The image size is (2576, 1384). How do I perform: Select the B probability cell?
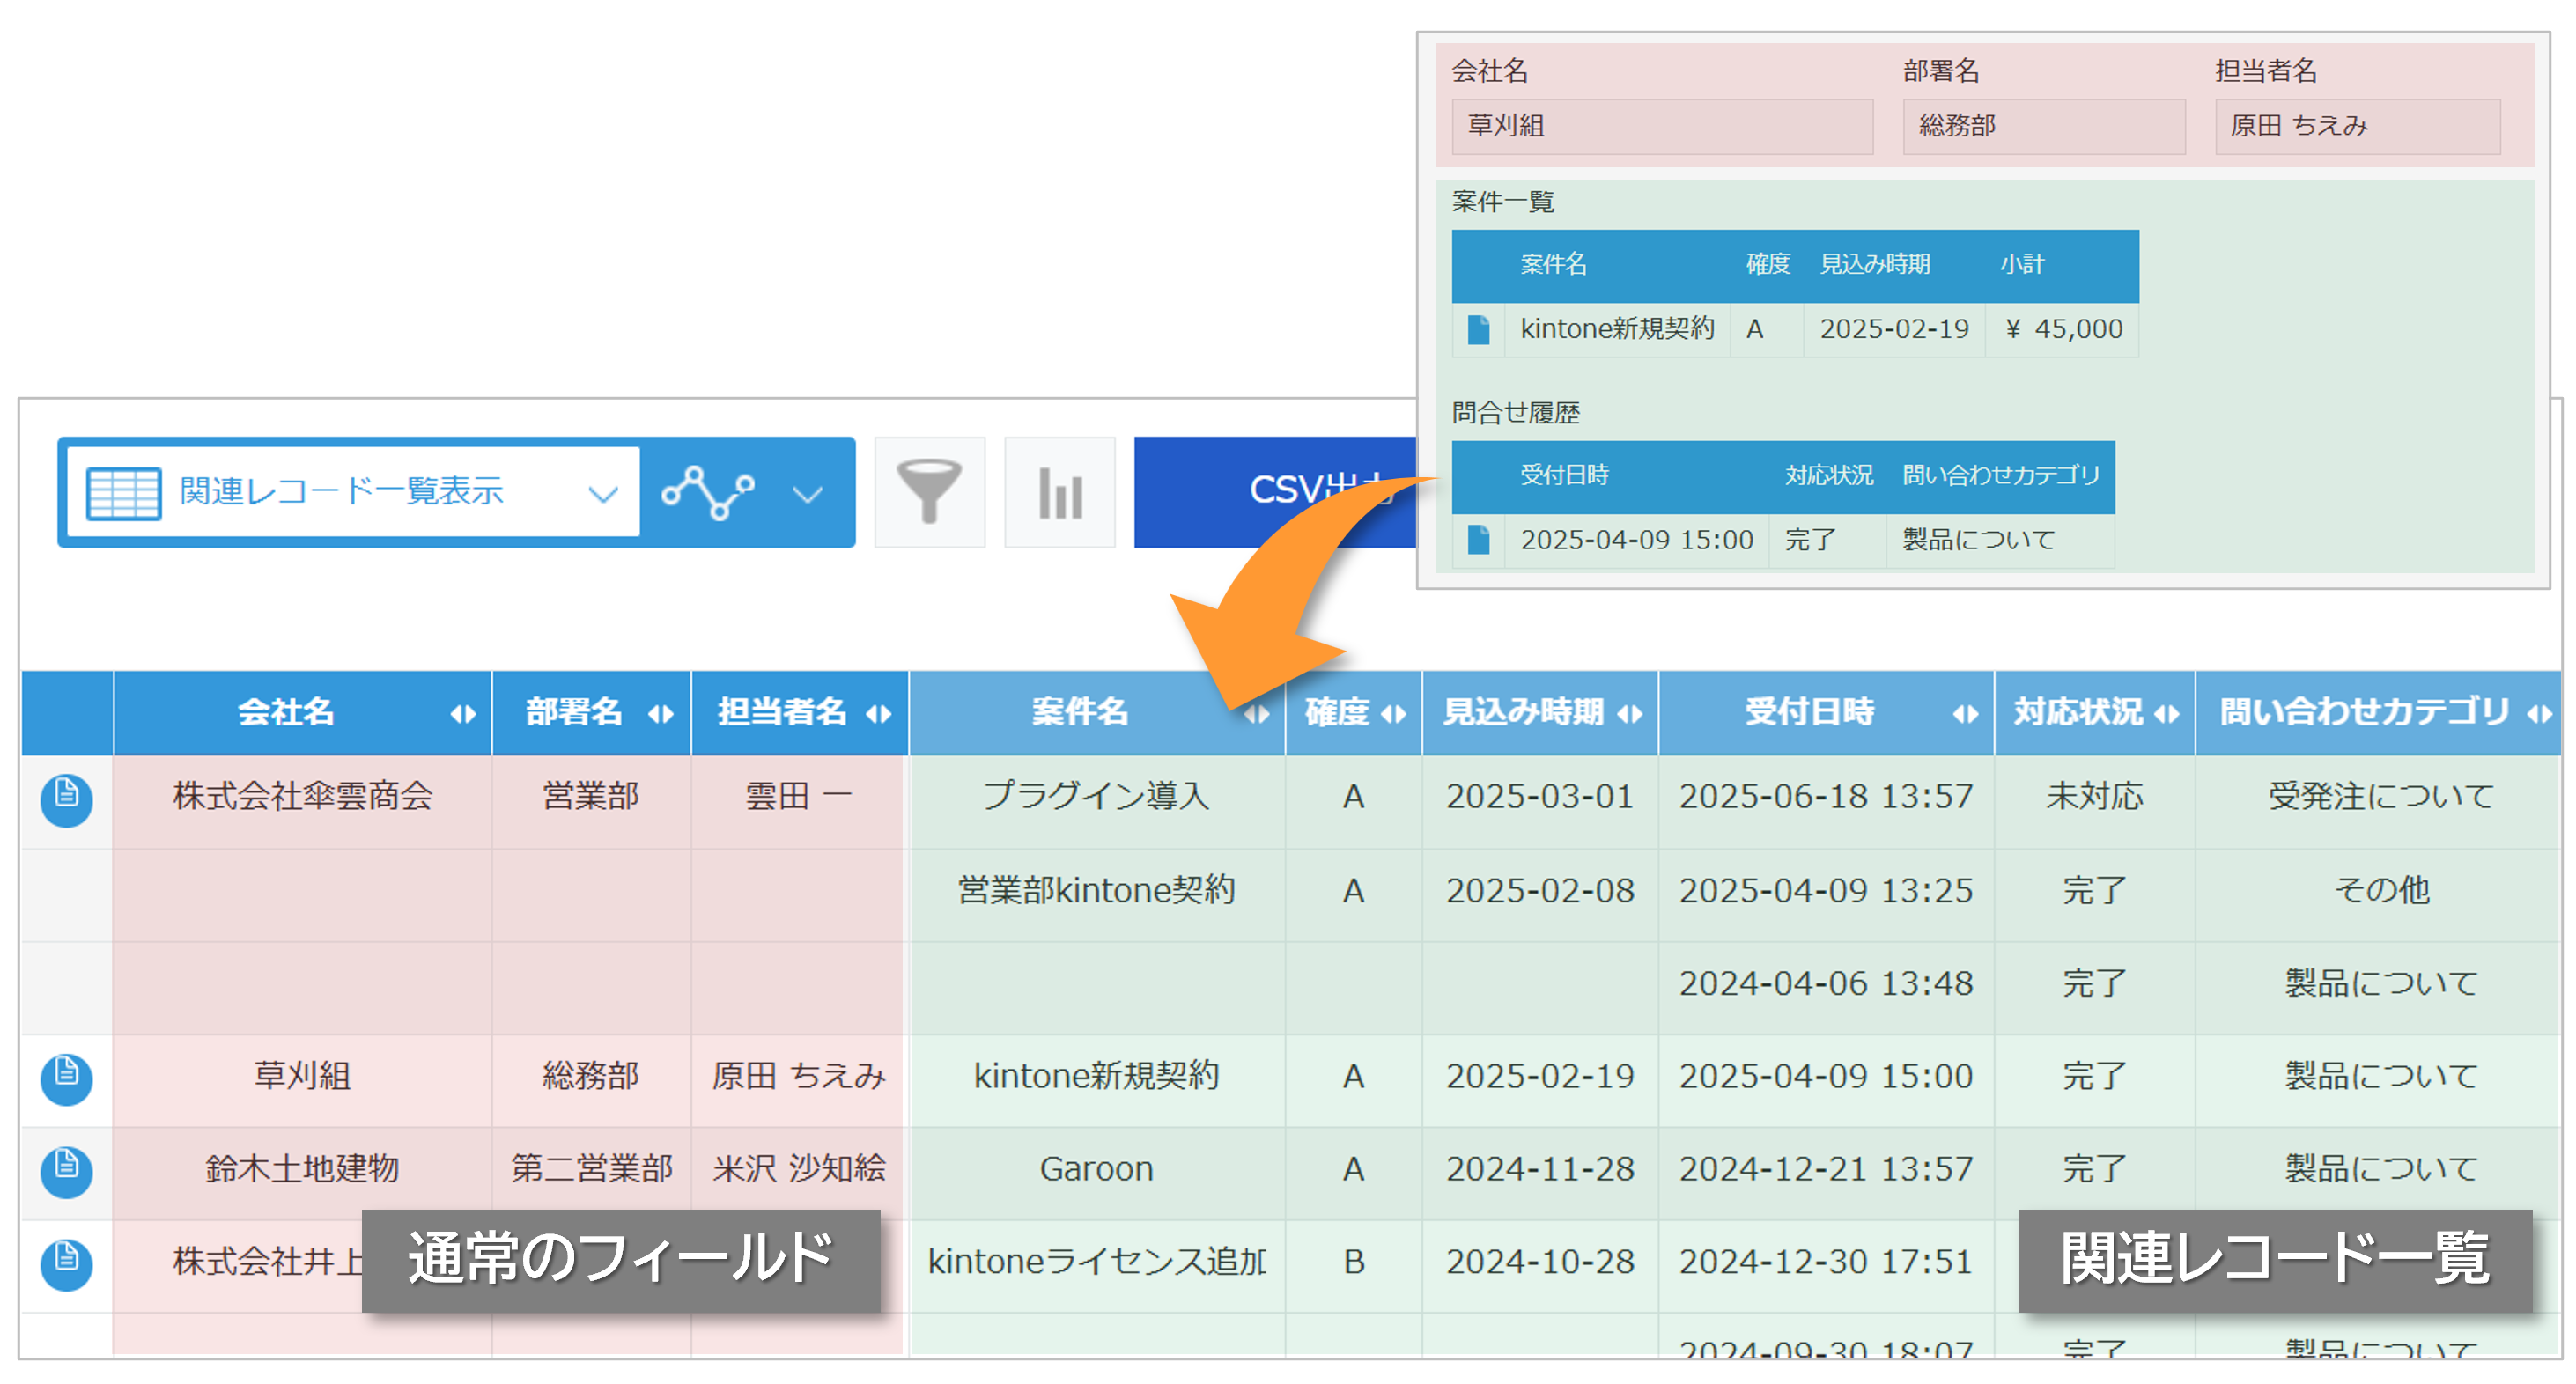coord(1354,1265)
